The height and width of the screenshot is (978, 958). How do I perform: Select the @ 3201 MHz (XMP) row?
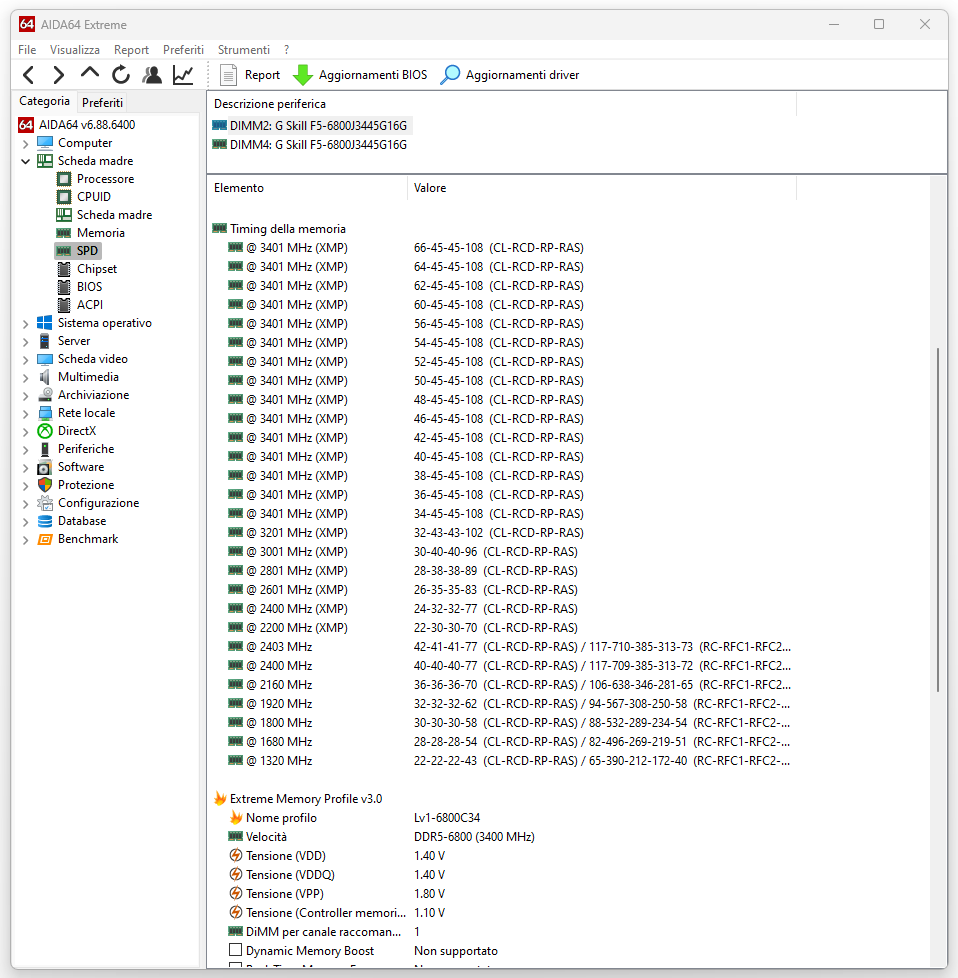pos(501,533)
